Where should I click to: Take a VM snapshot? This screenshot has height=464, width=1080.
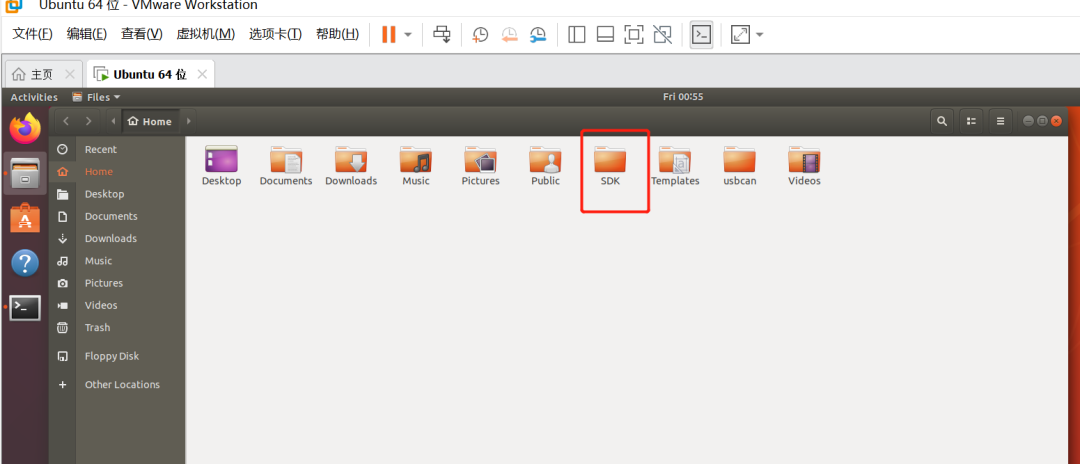tap(480, 34)
